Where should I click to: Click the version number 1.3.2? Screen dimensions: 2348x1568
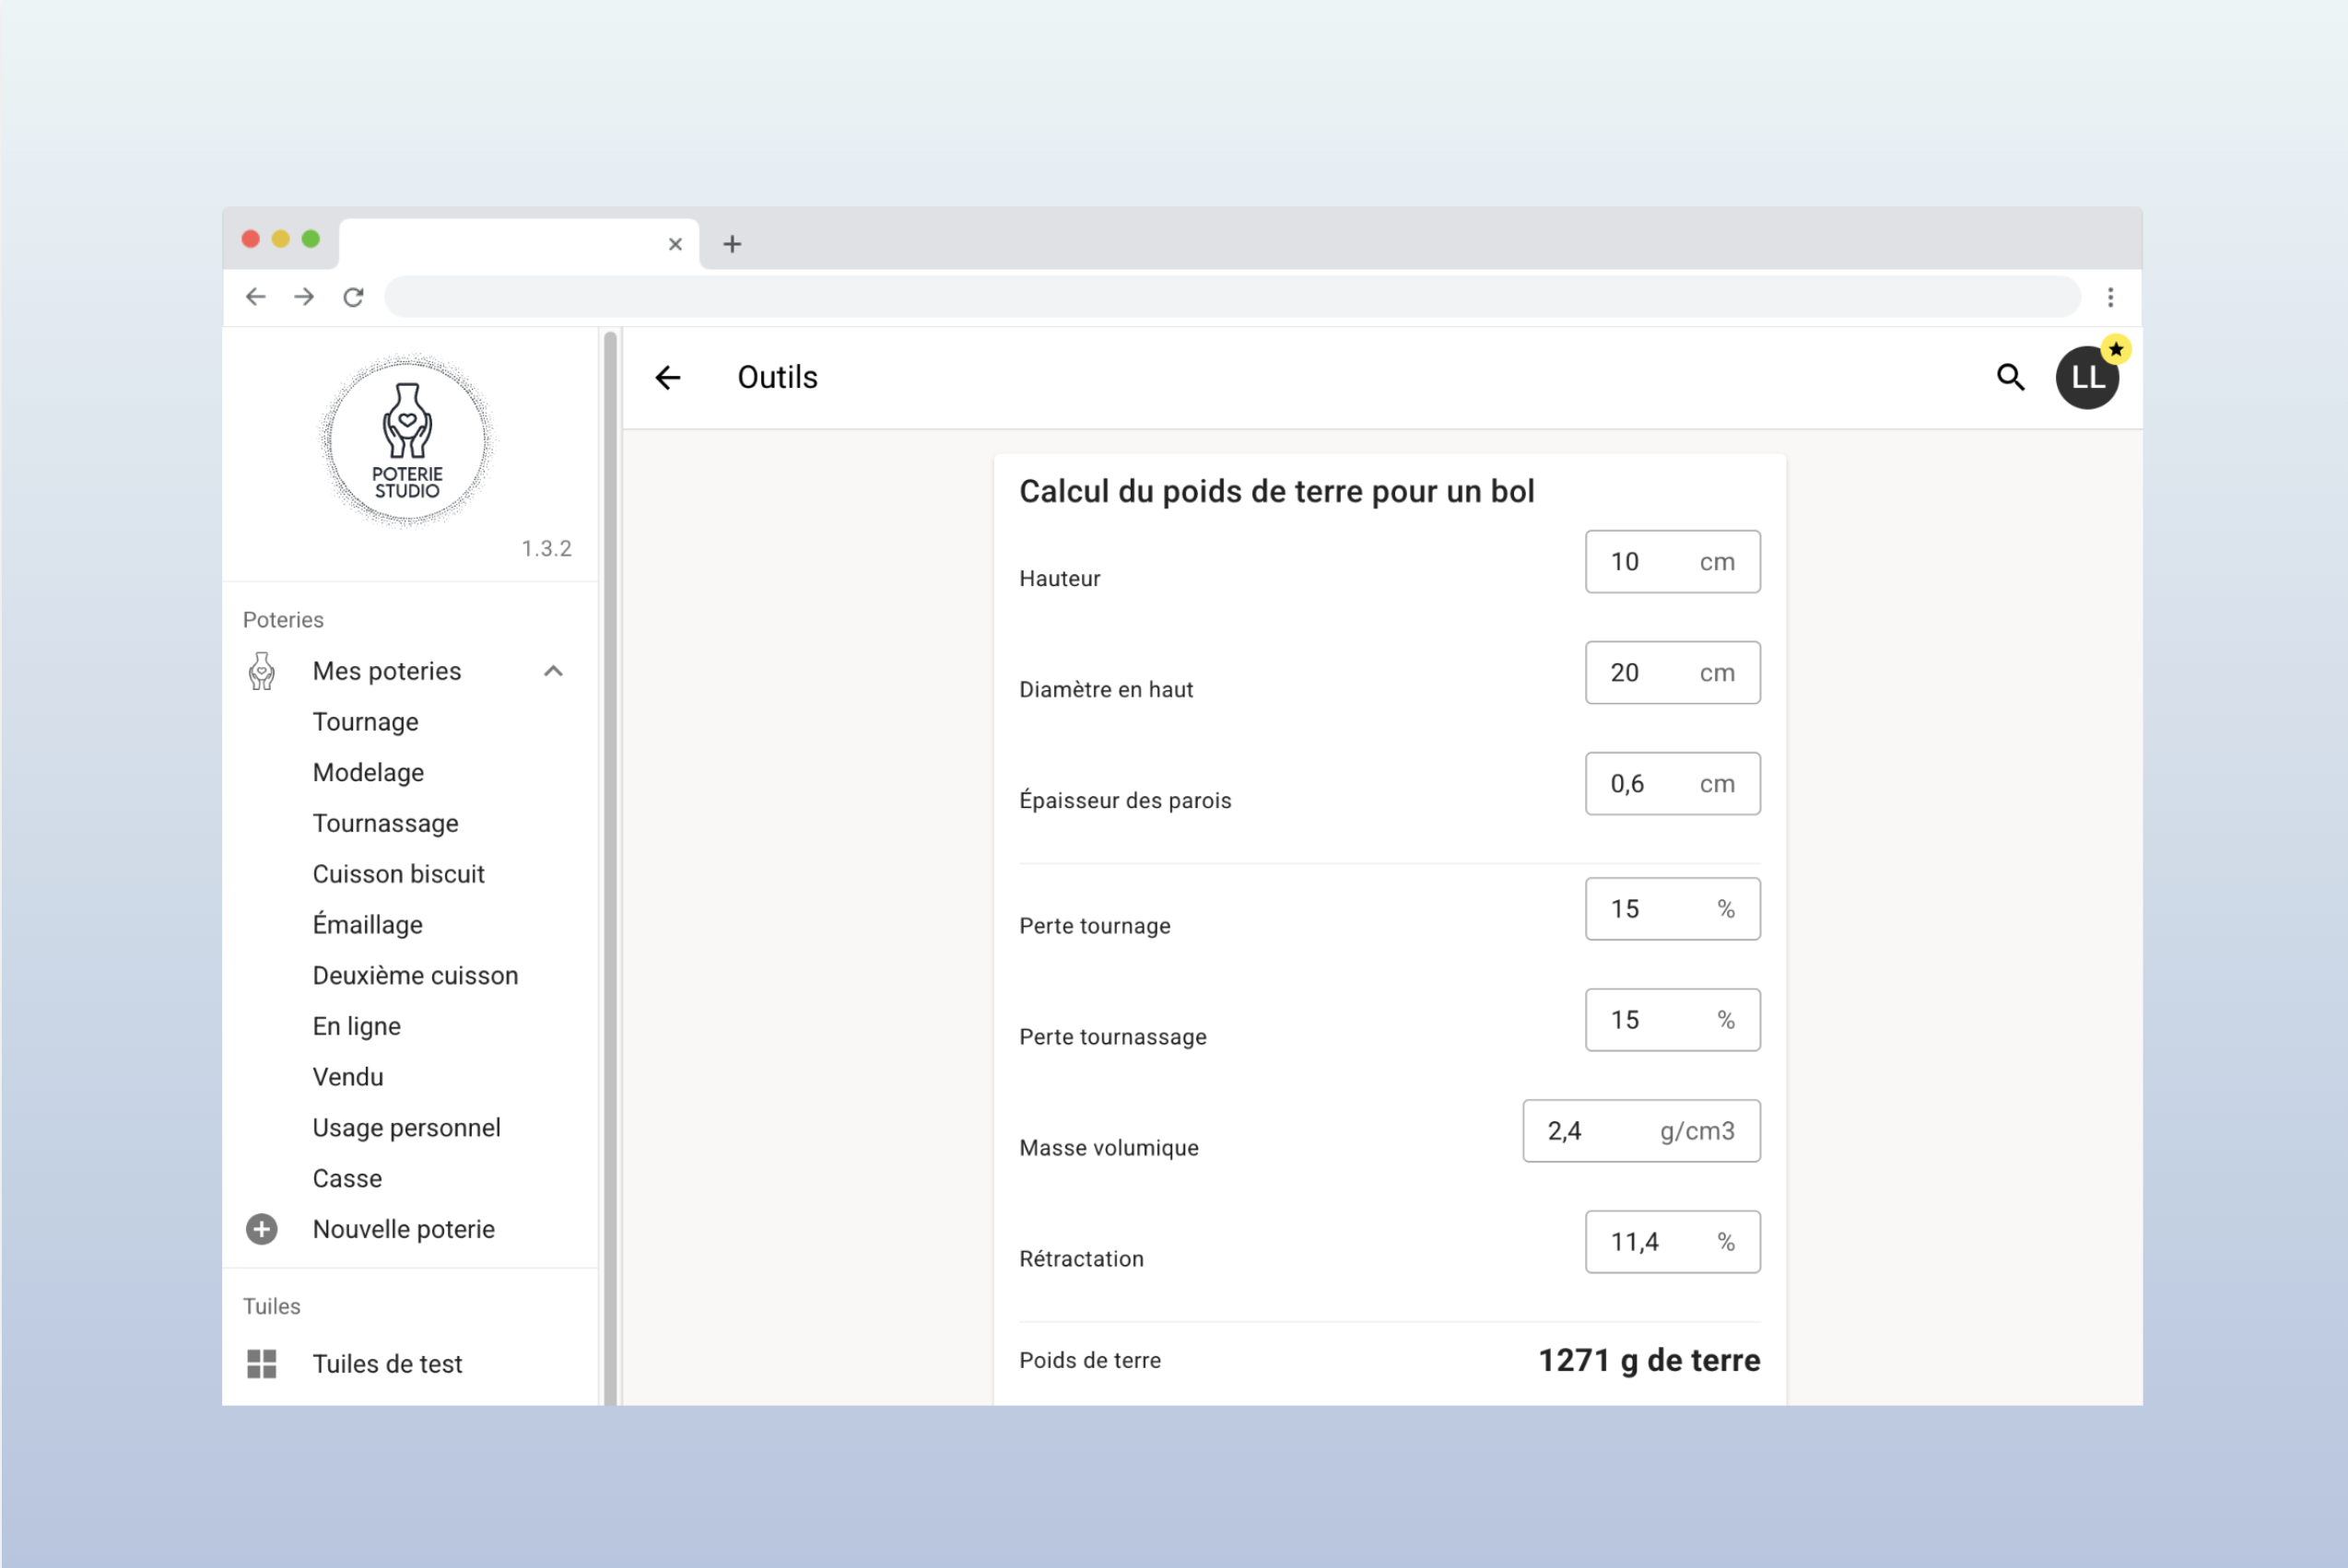(x=547, y=549)
